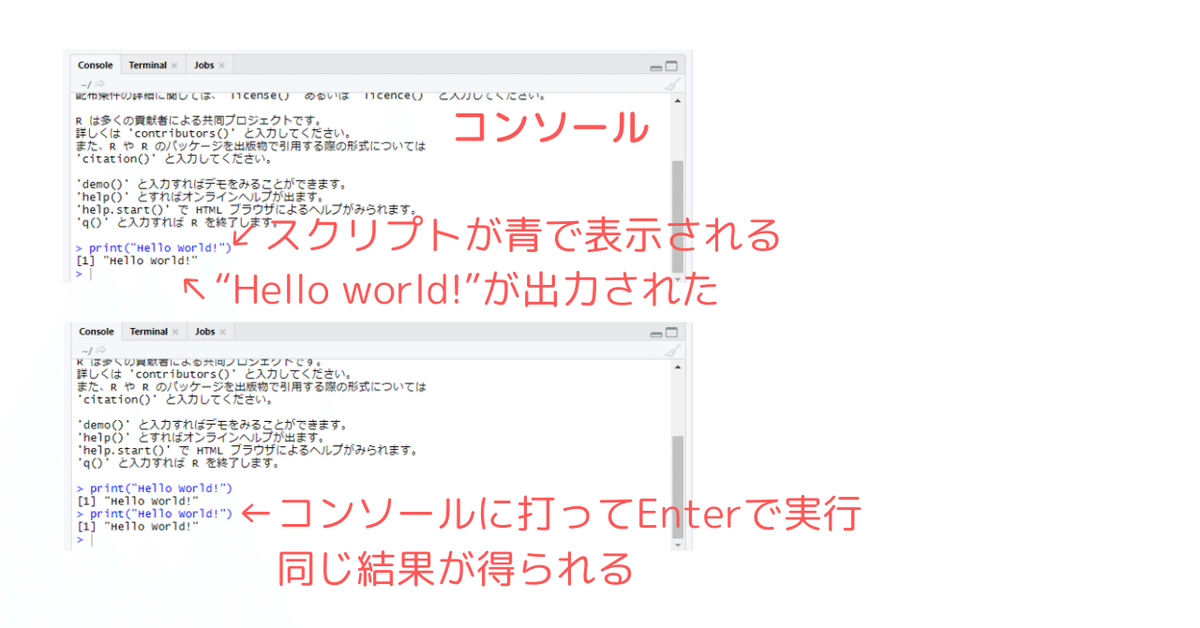Viewport: 1200px width, 628px height.
Task: Open the Jobs tab in the upper pane
Action: click(x=203, y=64)
